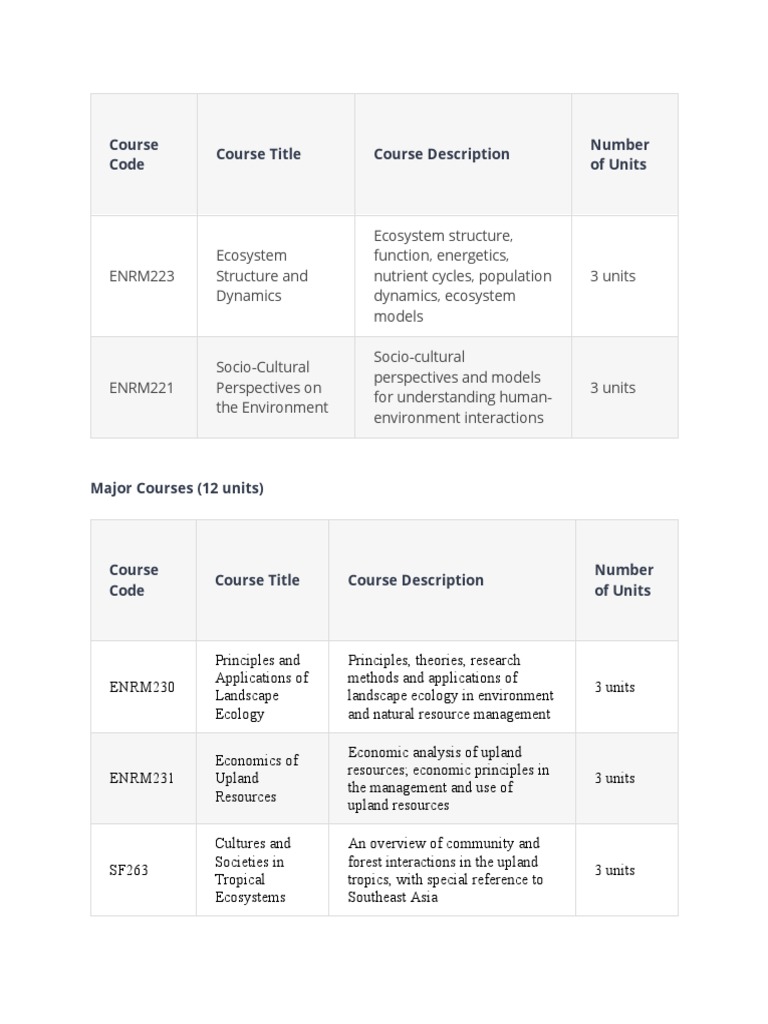
Task: Click the ENRM230 course code
Action: coord(142,687)
